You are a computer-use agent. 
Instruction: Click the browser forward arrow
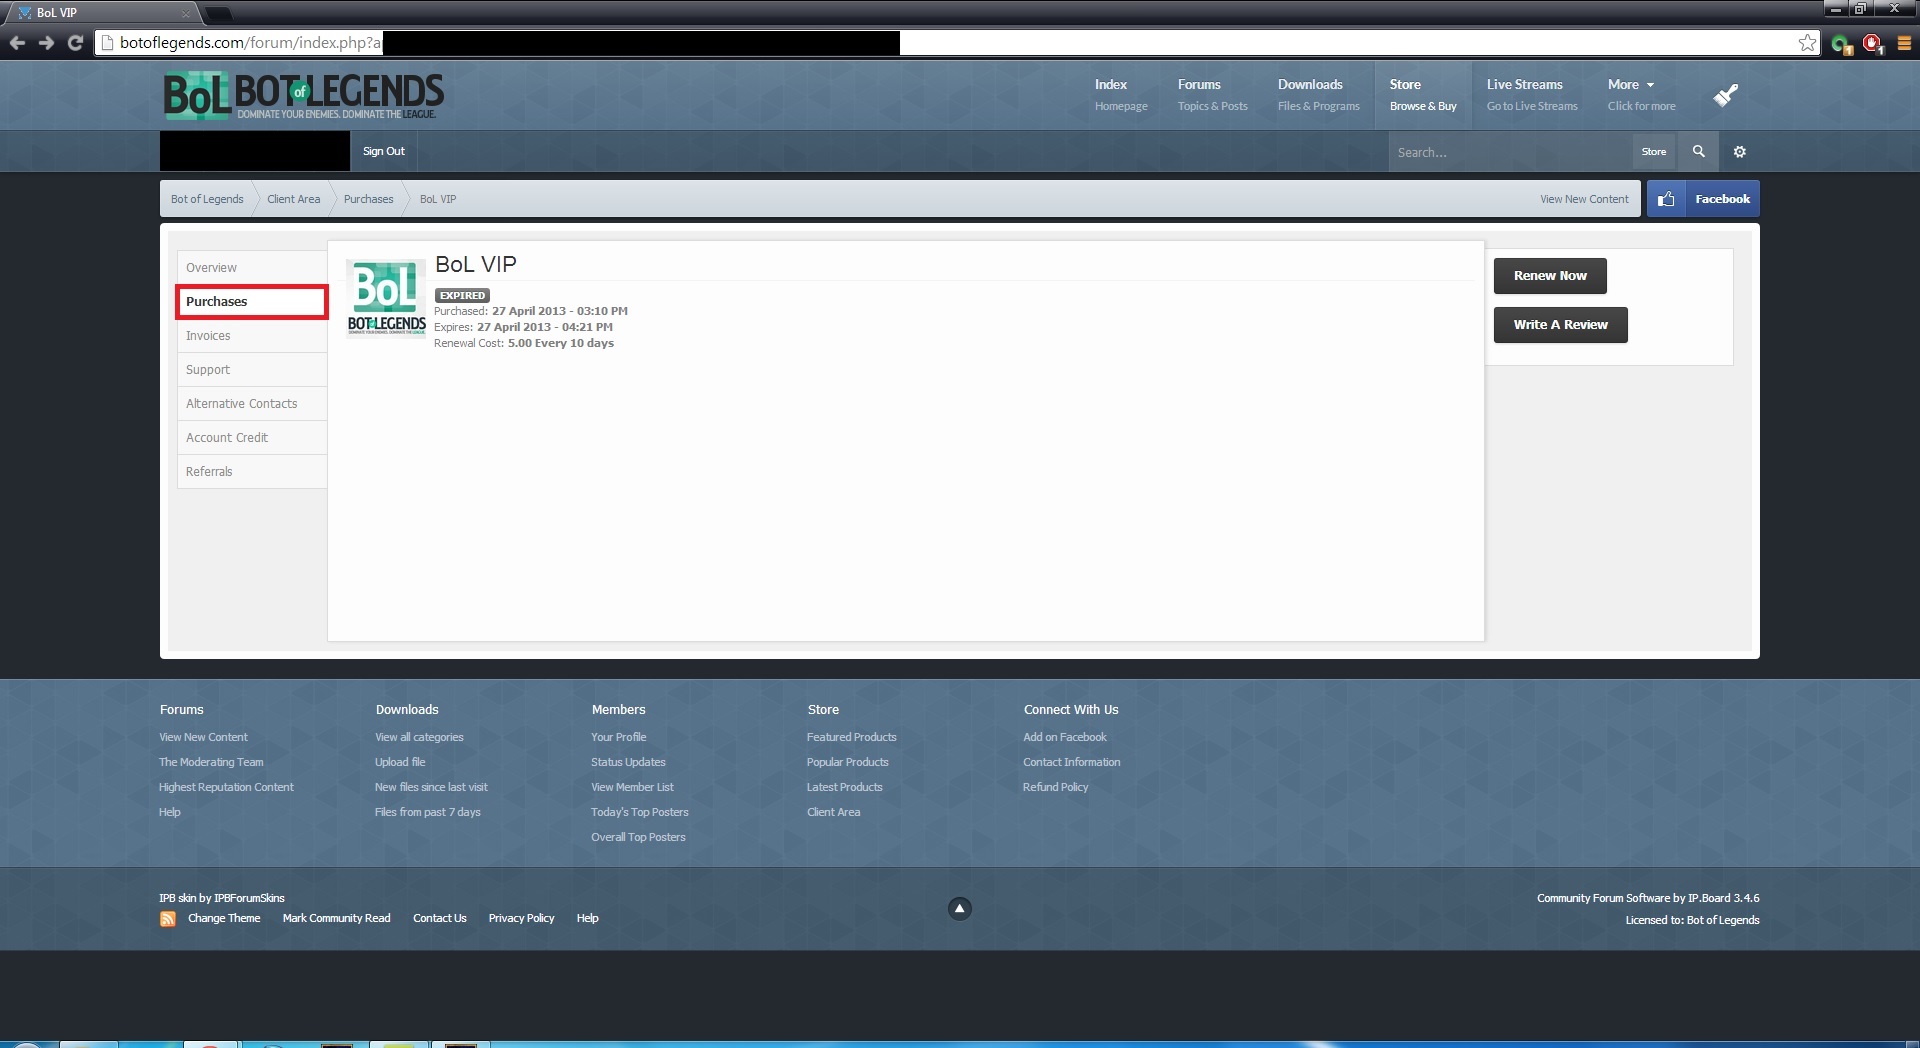click(x=46, y=43)
